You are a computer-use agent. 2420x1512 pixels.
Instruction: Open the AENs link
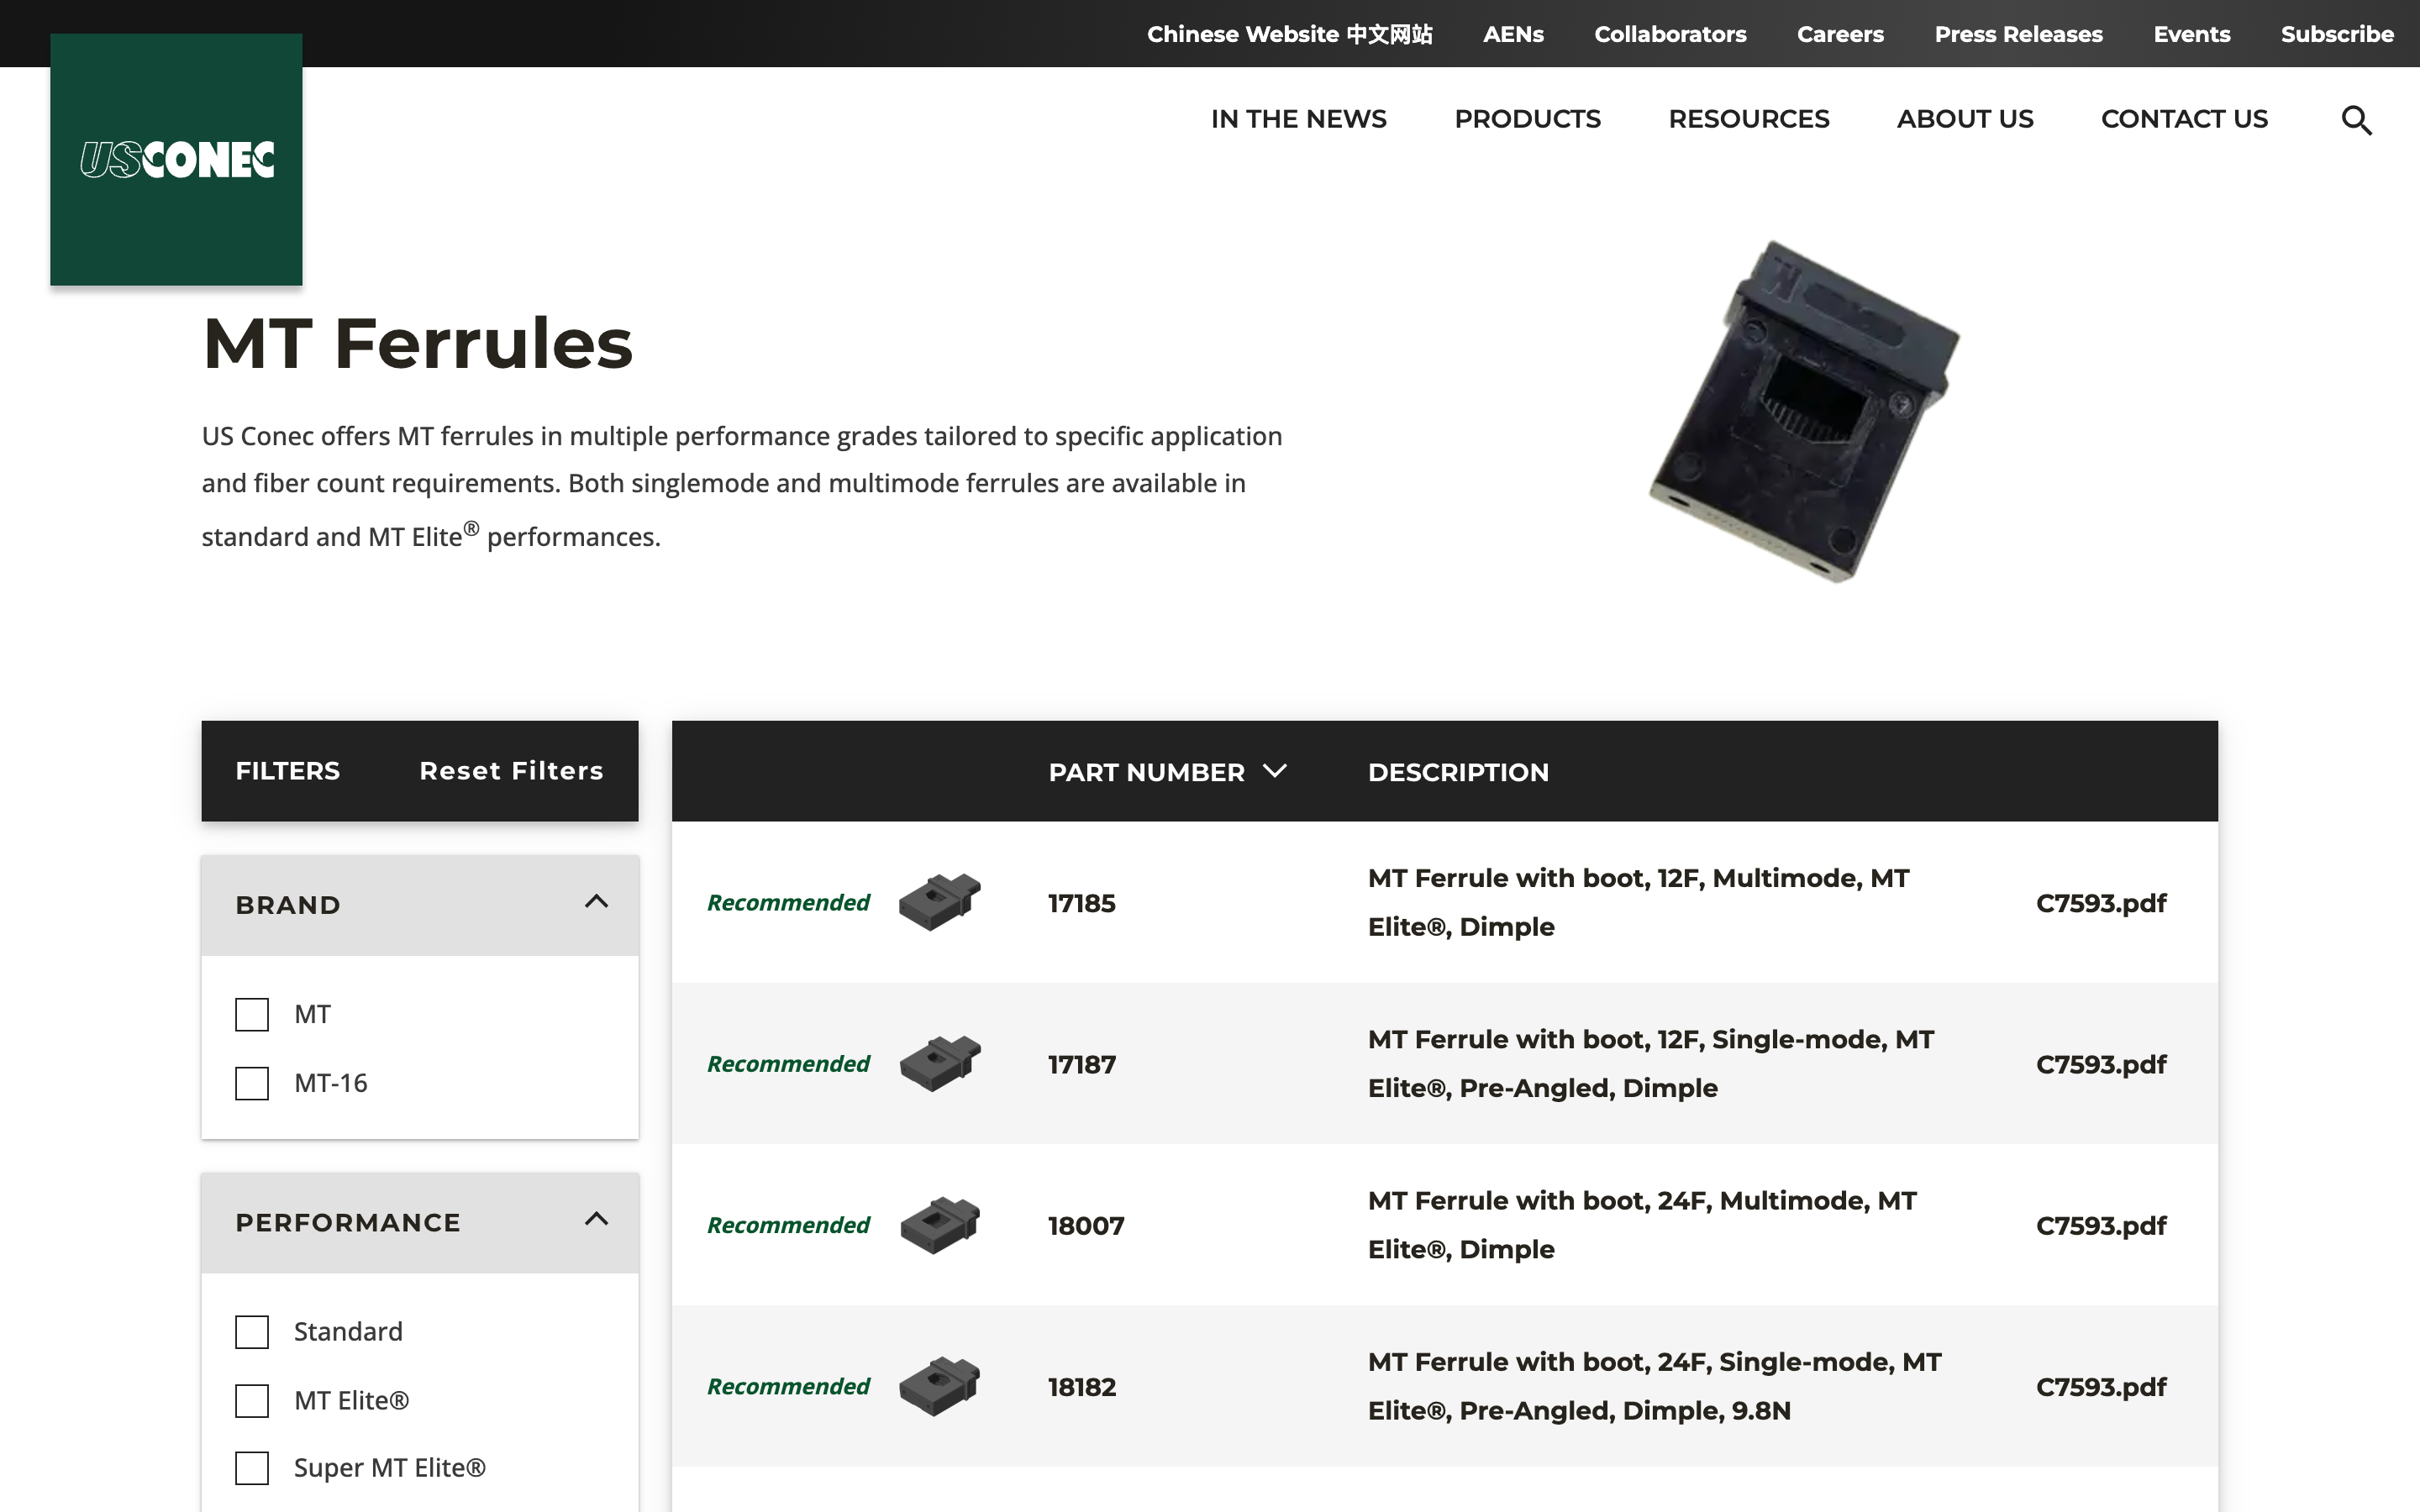(1513, 34)
